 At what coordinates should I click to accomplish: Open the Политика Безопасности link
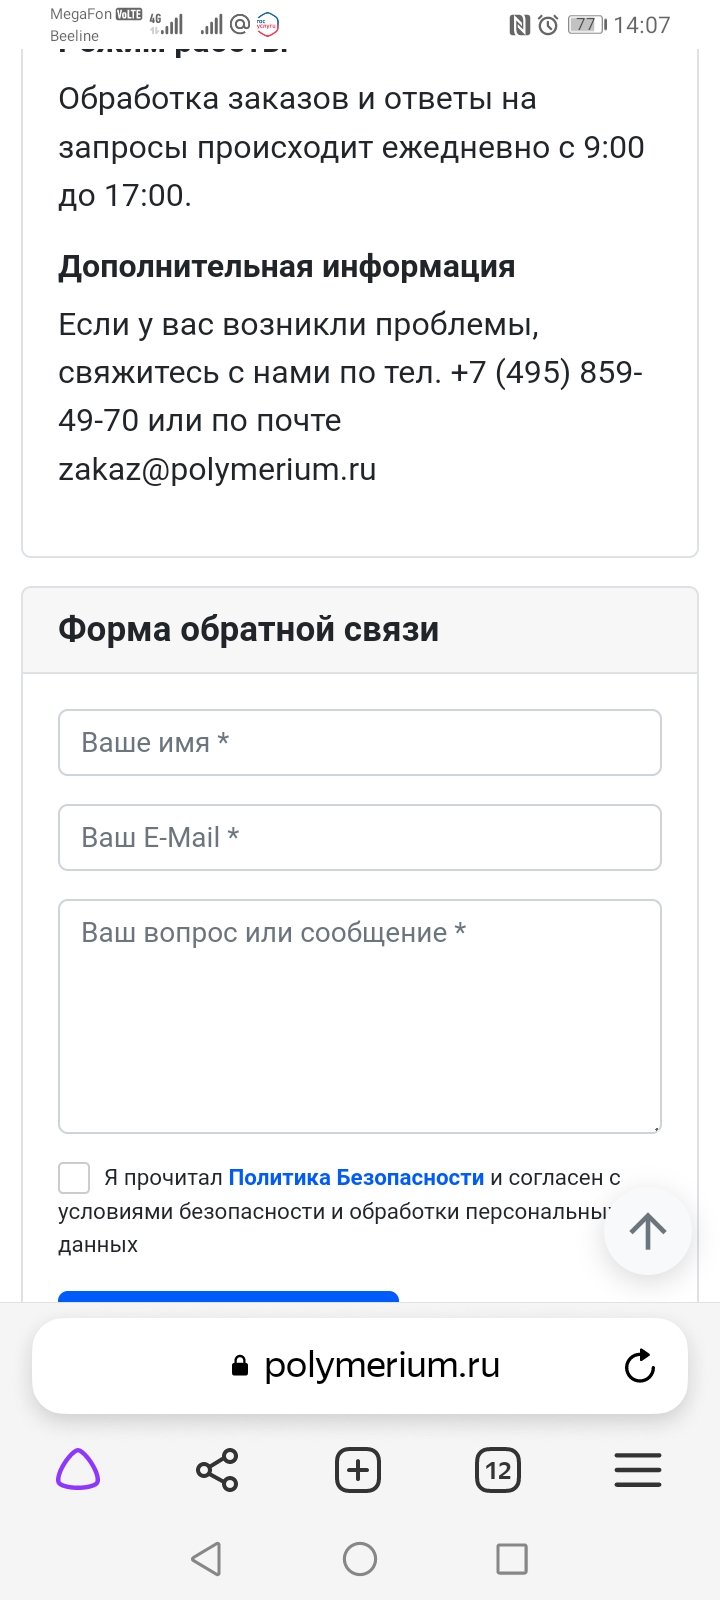(356, 1178)
